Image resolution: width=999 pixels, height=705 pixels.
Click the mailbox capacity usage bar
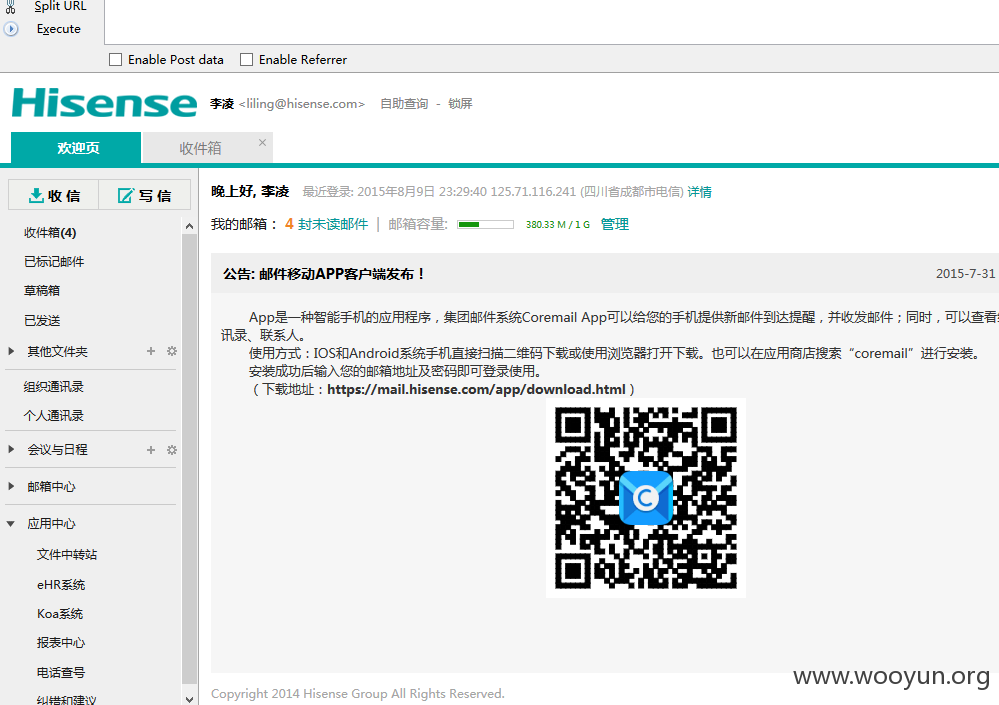coord(485,224)
